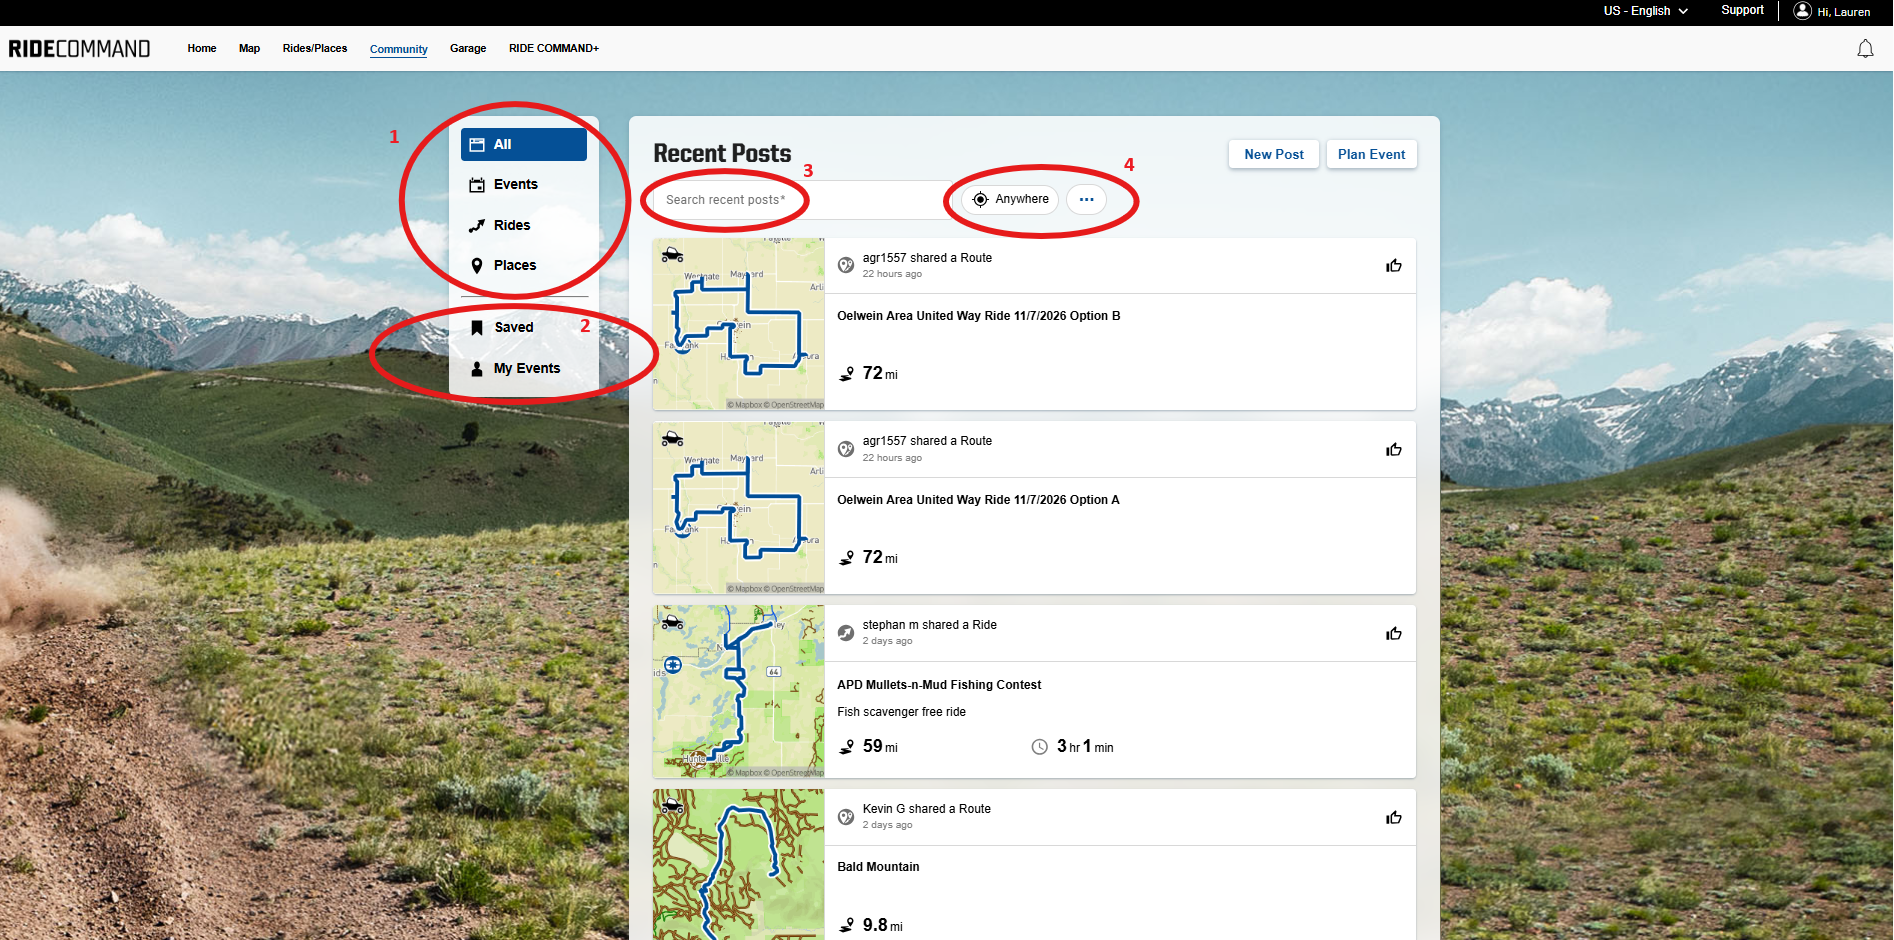Expand the US - English language dropdown

[1645, 11]
